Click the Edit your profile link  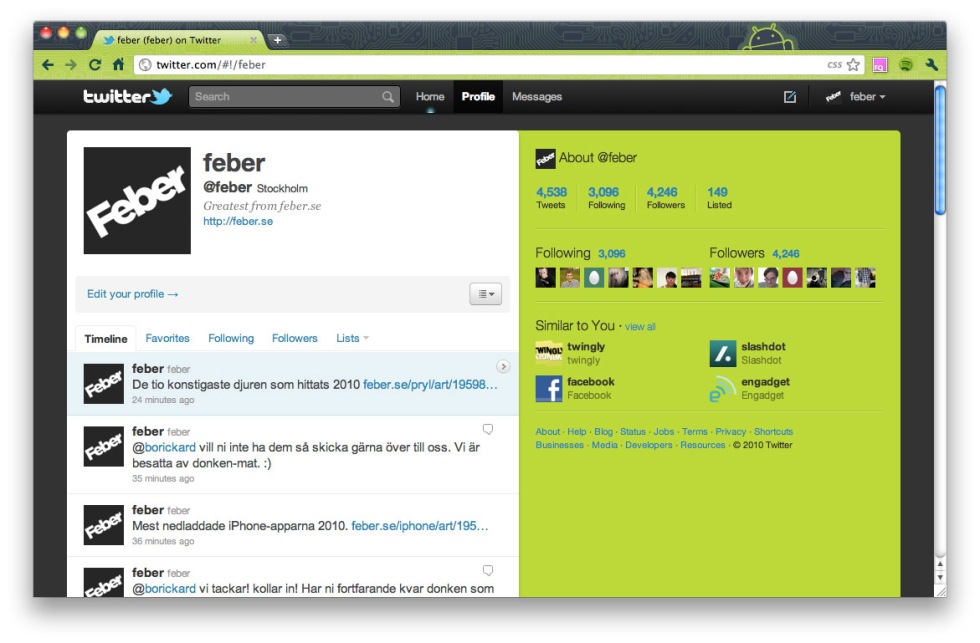(132, 294)
